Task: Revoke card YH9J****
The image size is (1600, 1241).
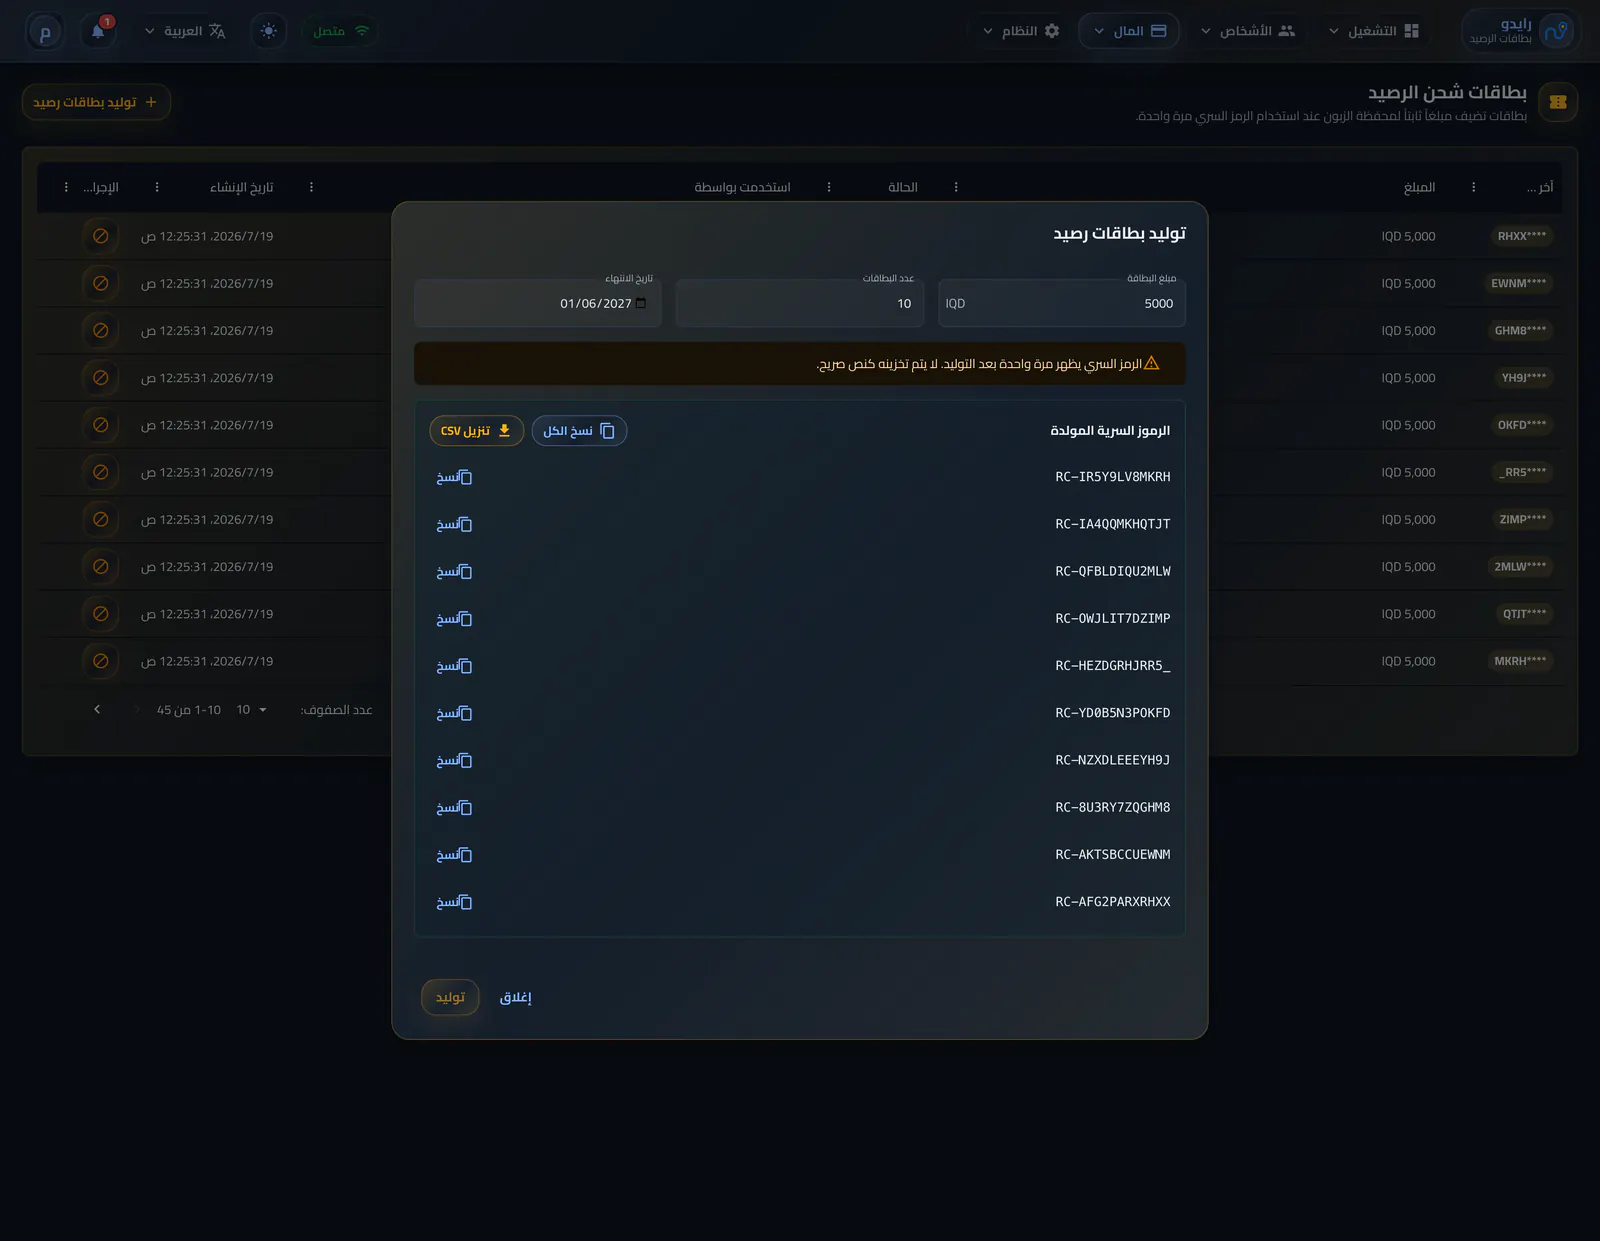Action: tap(101, 378)
